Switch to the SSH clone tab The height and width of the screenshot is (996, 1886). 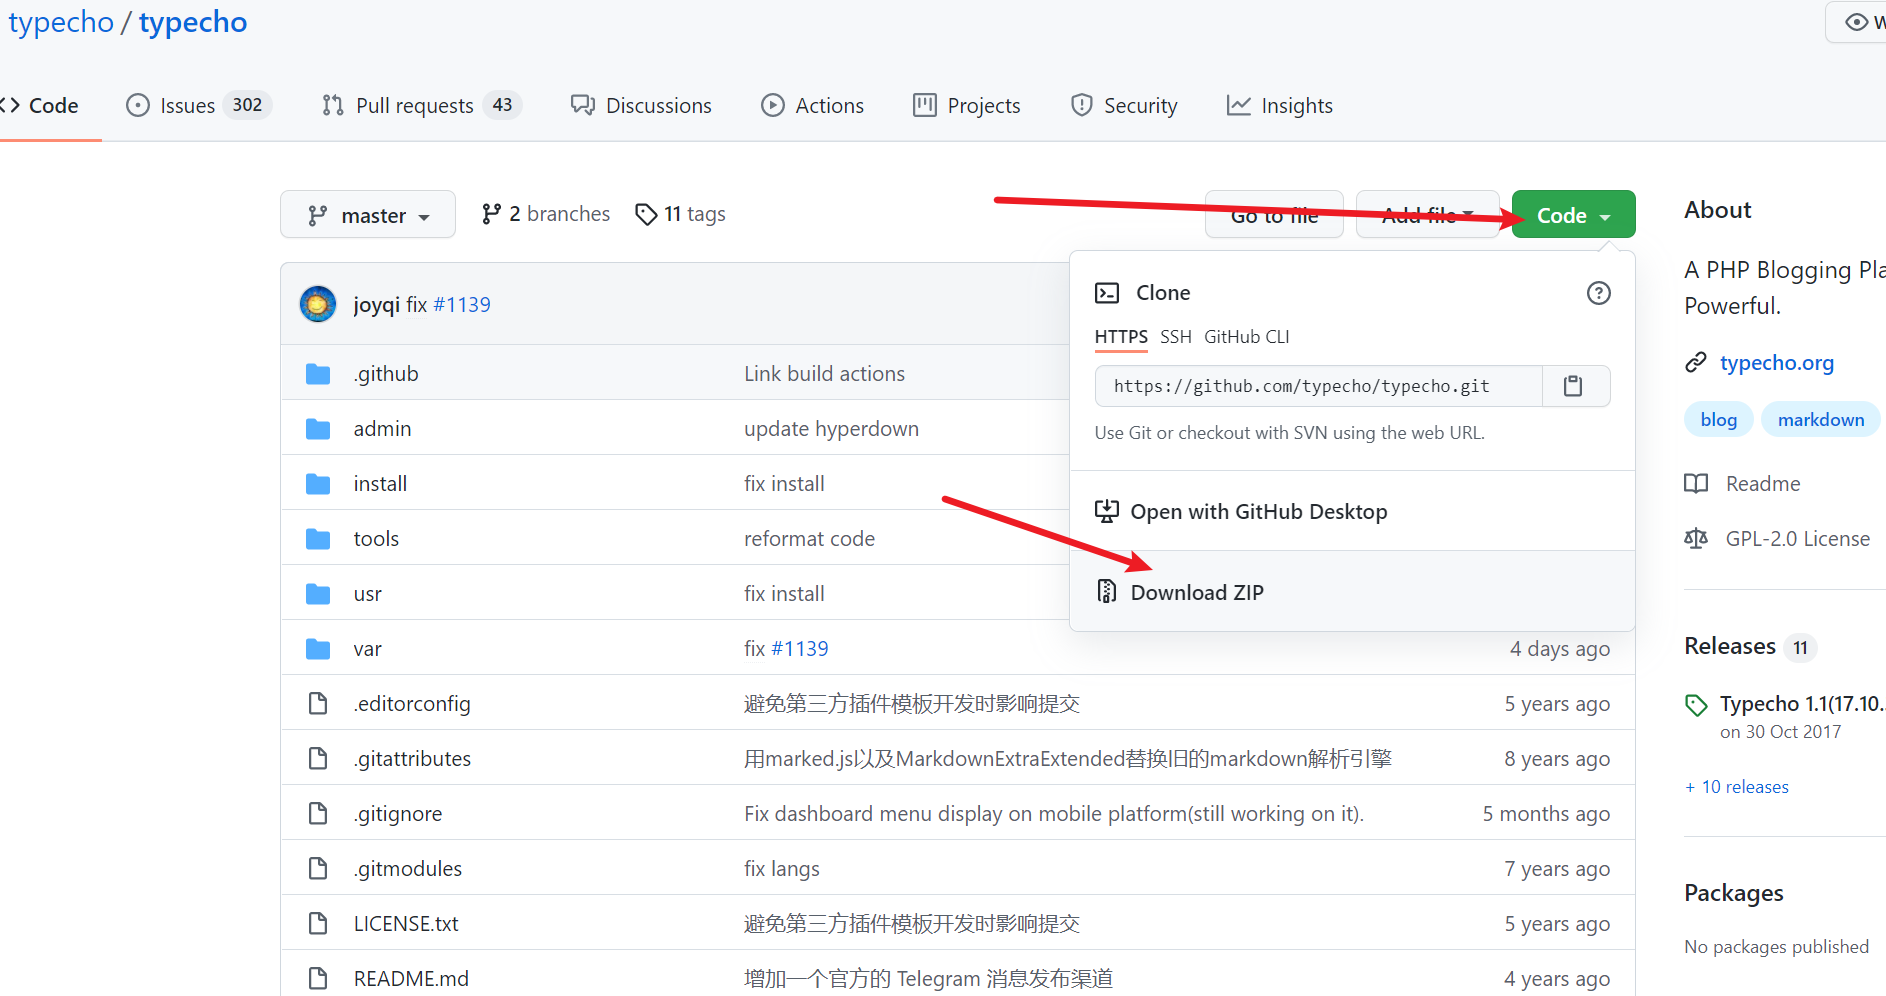coord(1175,337)
